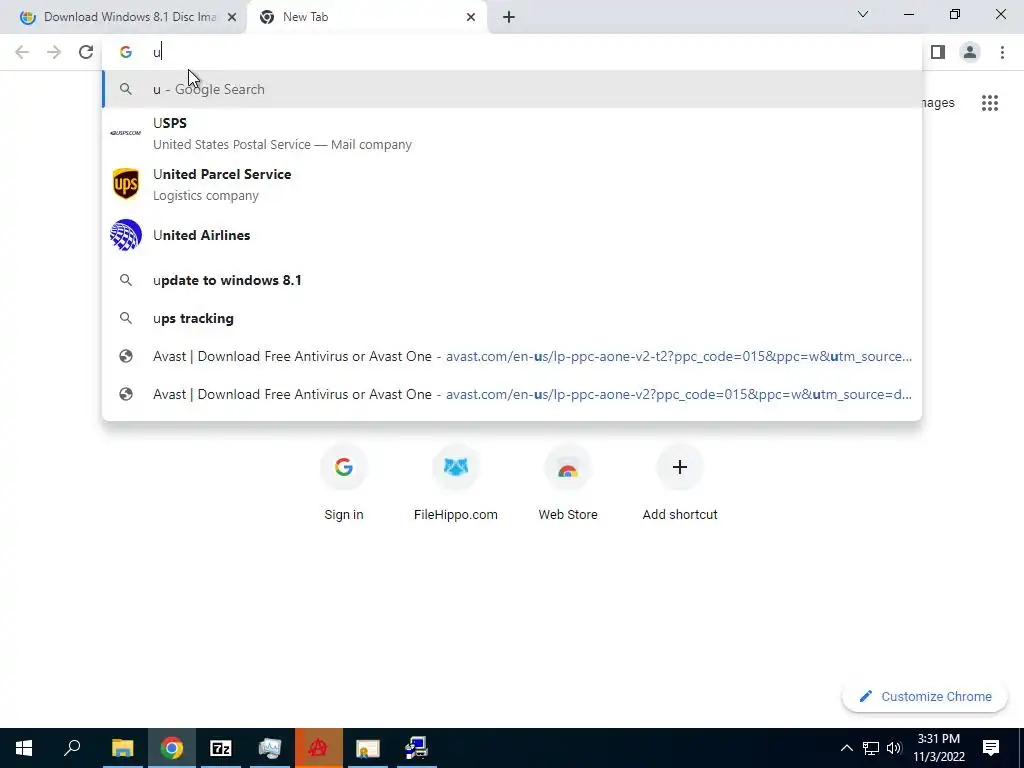Reload the page with the refresh icon

(x=86, y=52)
